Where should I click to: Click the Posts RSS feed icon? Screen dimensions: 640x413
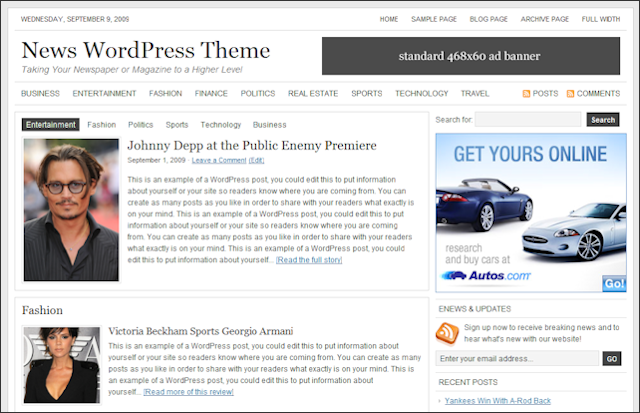pyautogui.click(x=526, y=94)
